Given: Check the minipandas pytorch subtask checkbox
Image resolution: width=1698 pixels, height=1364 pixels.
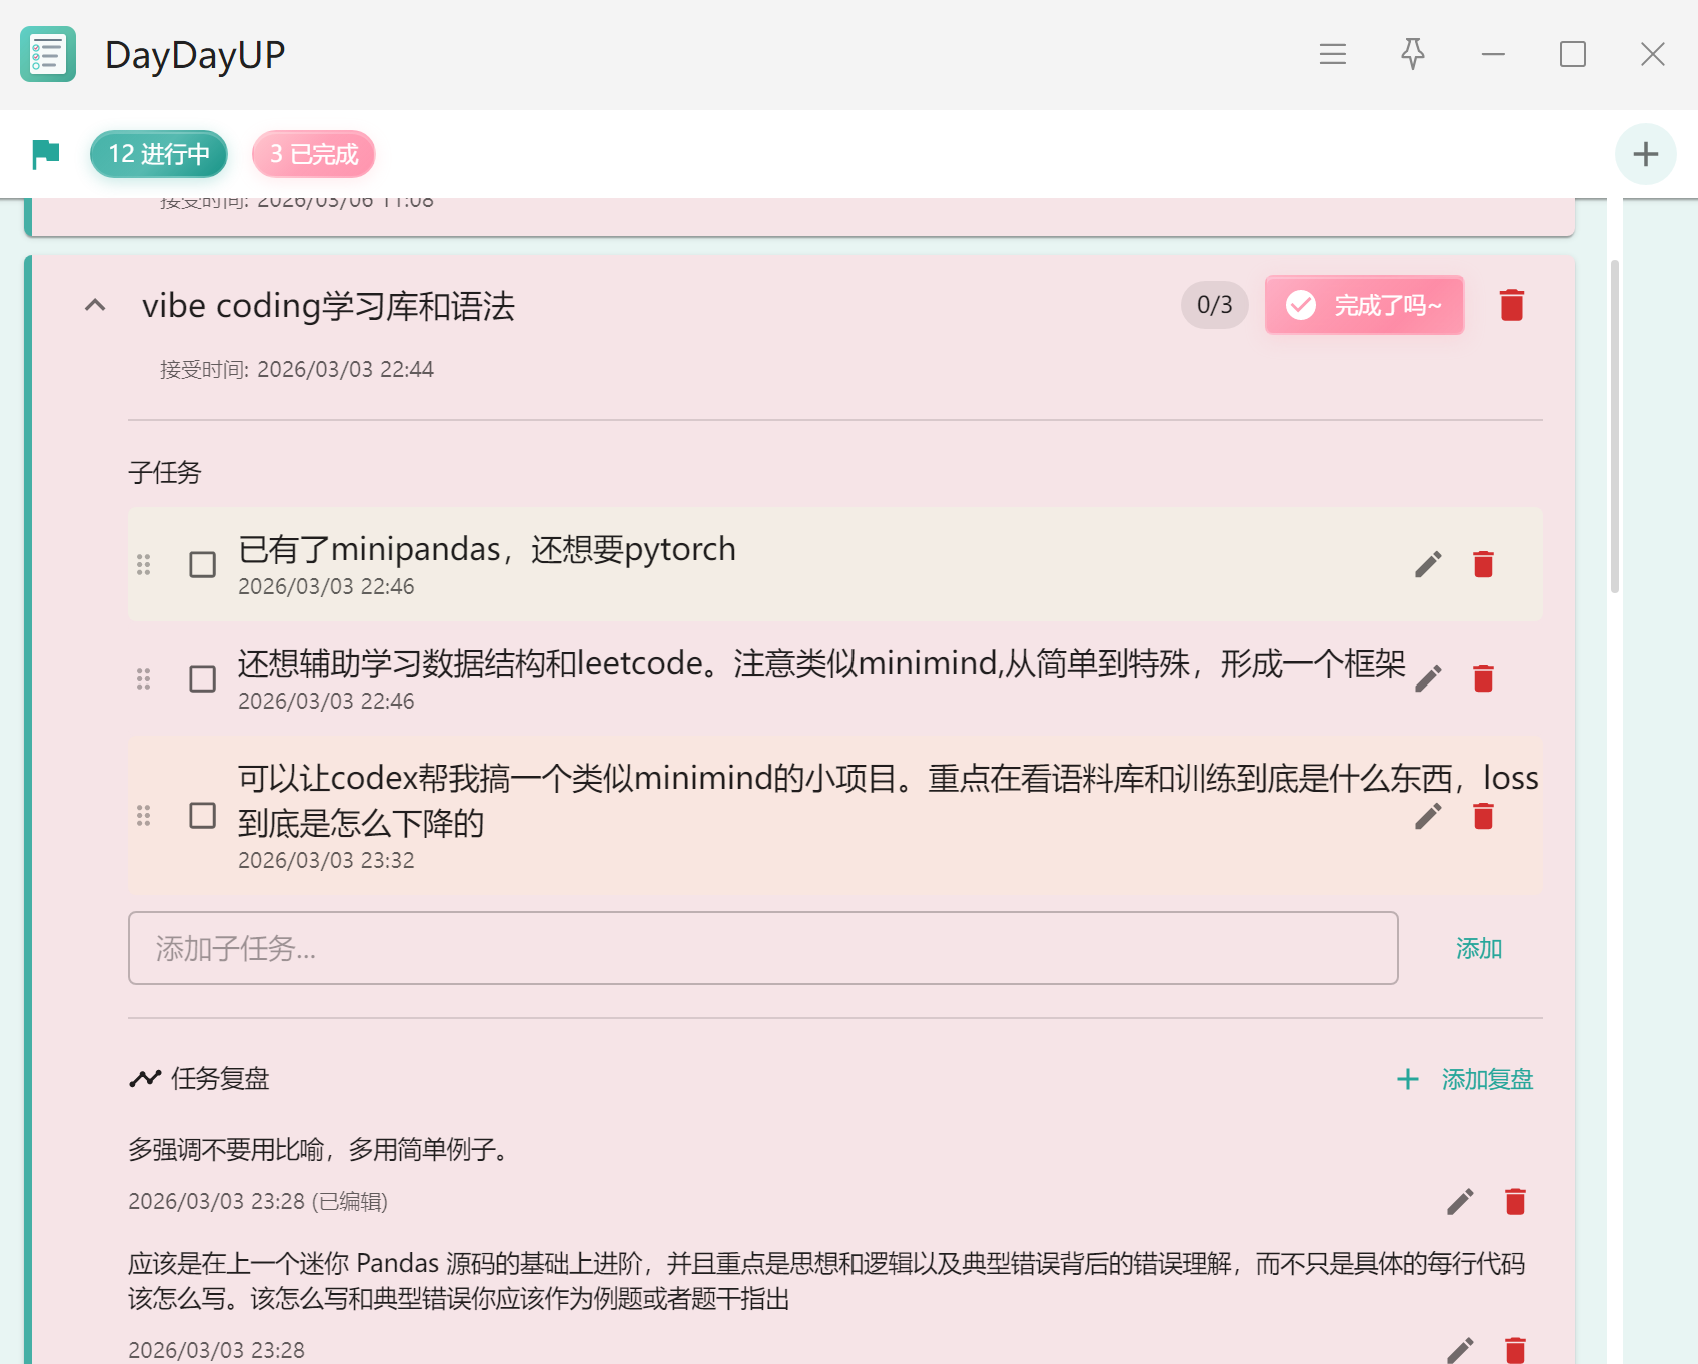Looking at the screenshot, I should [203, 565].
